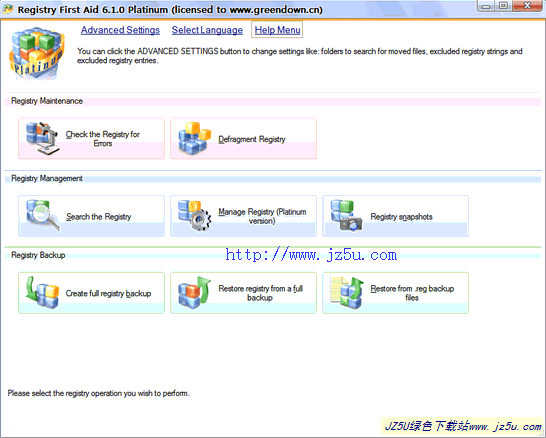546x438 pixels.
Task: Choose Restore registry from a full backup
Action: click(x=243, y=293)
